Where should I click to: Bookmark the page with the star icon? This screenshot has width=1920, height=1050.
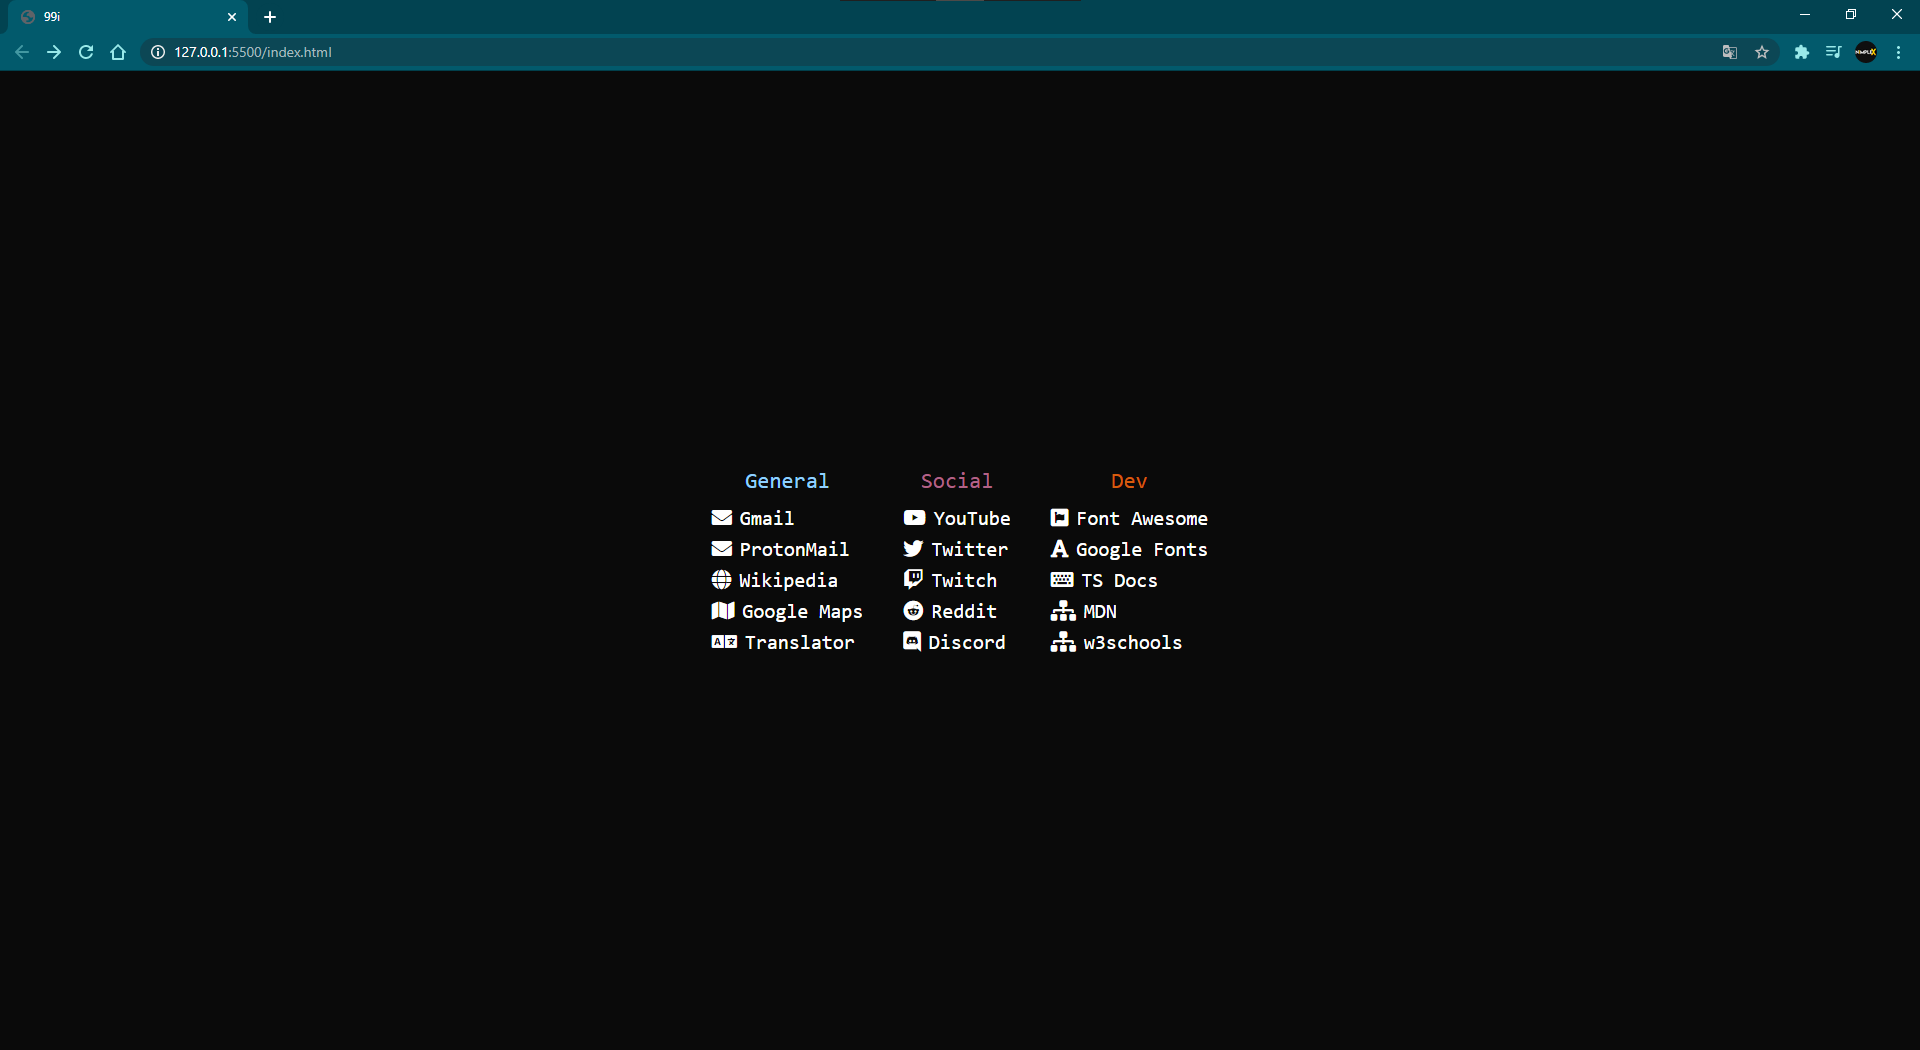tap(1763, 52)
